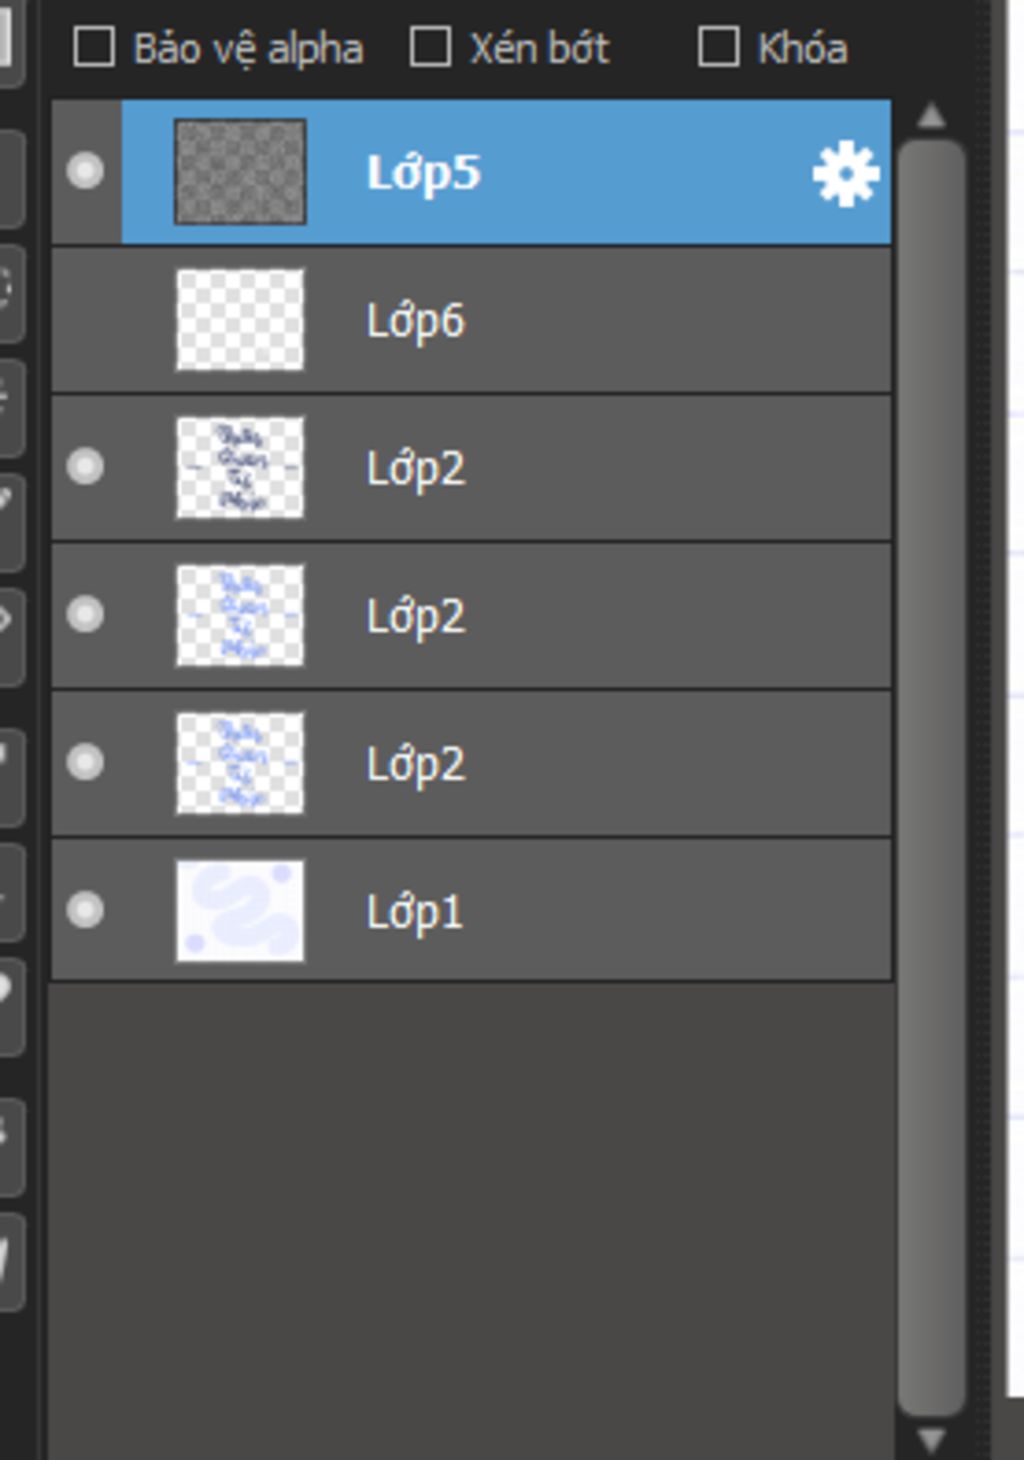The height and width of the screenshot is (1460, 1024).
Task: Hide the Lớp5 layer
Action: [x=85, y=171]
